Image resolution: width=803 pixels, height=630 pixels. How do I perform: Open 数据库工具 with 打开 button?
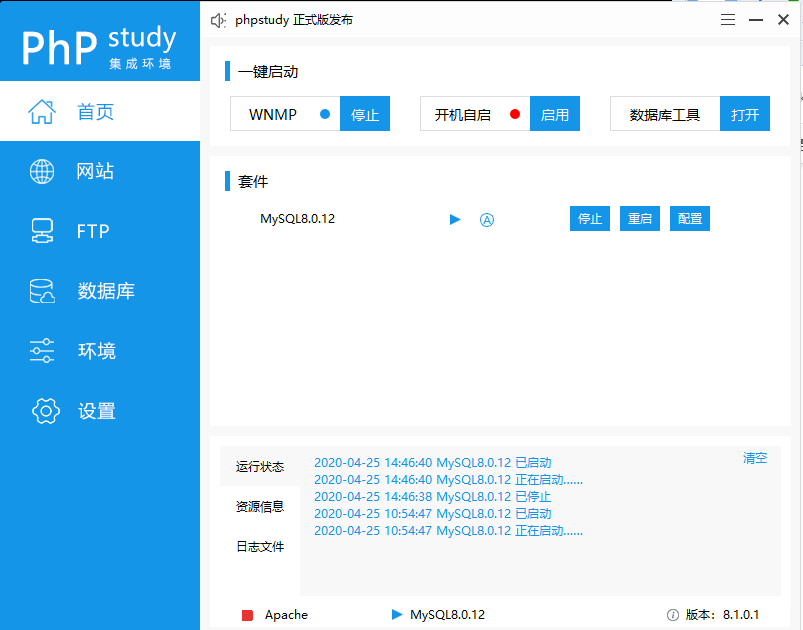745,114
